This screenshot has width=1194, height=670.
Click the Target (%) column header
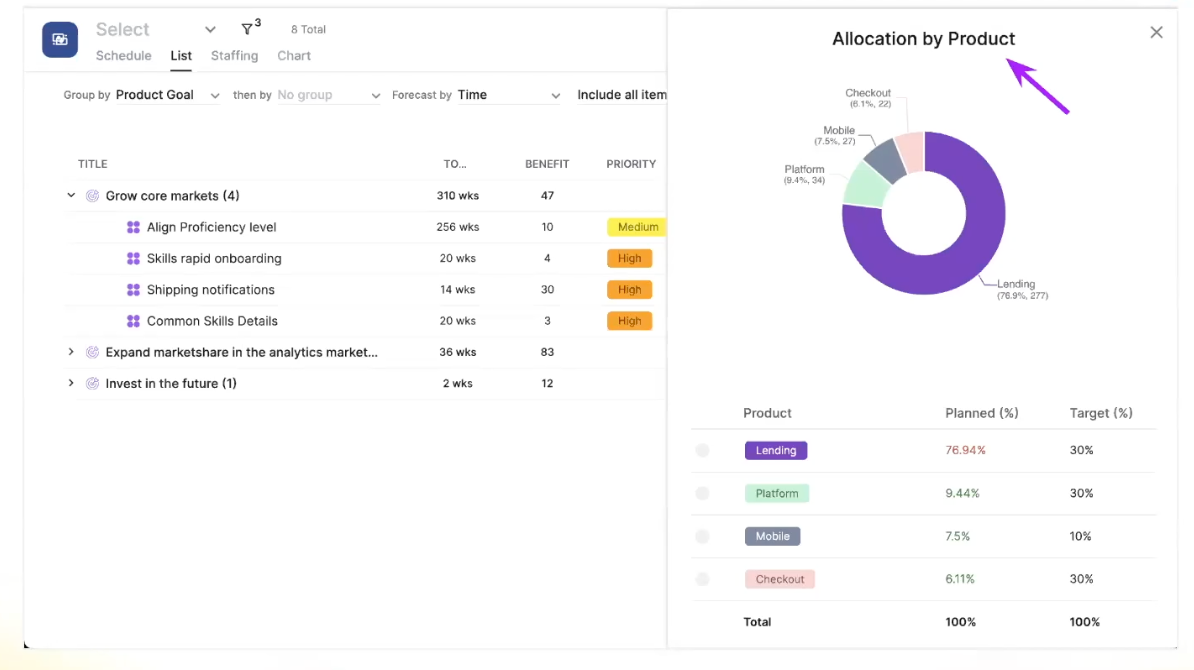coord(1100,413)
